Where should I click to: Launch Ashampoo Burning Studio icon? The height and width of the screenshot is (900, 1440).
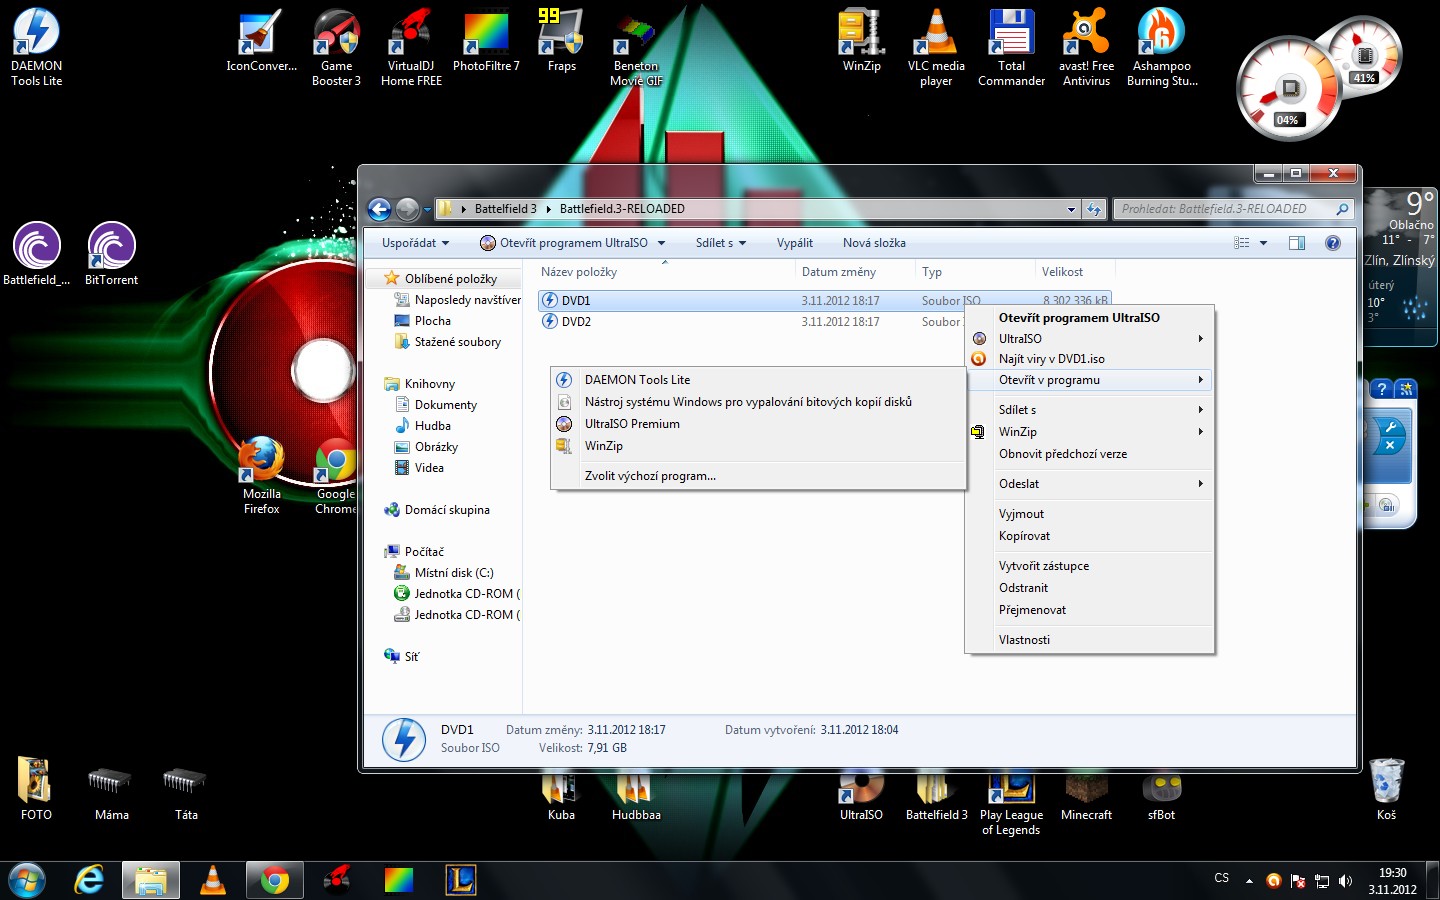[x=1161, y=47]
